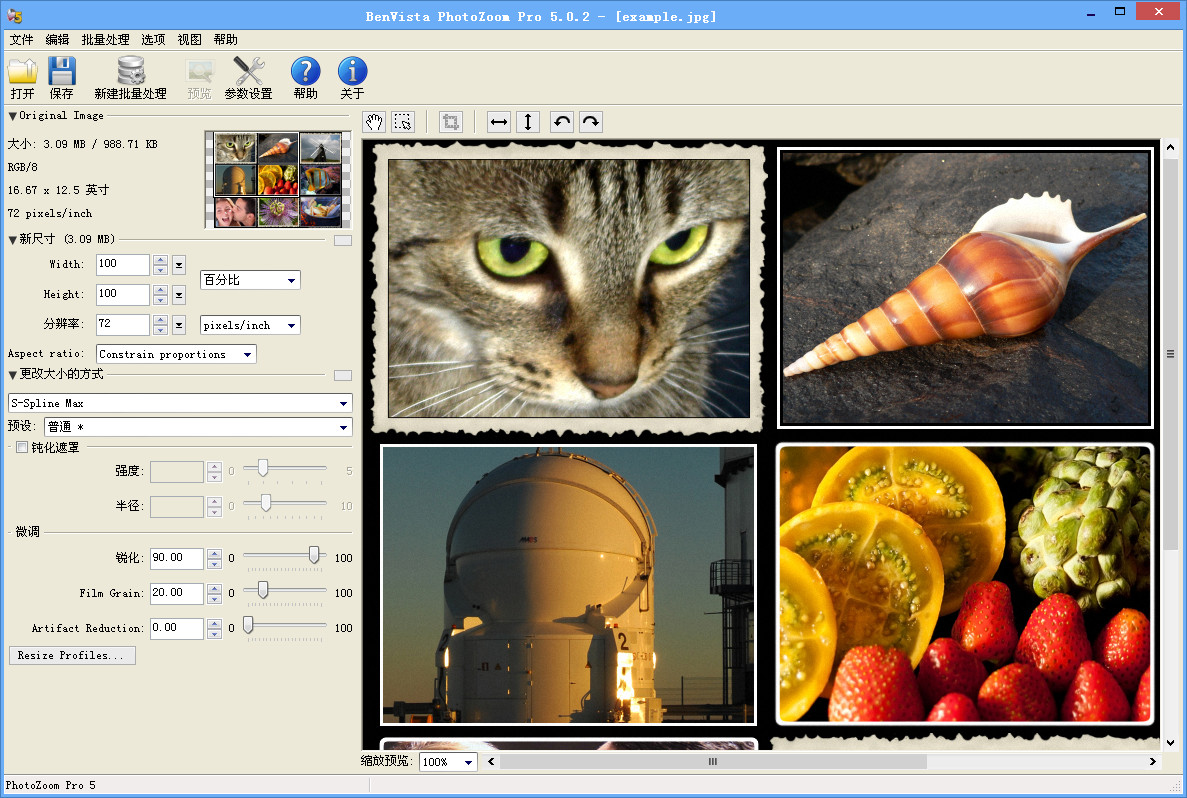Click the 锐化 spinner arrows

[214, 559]
